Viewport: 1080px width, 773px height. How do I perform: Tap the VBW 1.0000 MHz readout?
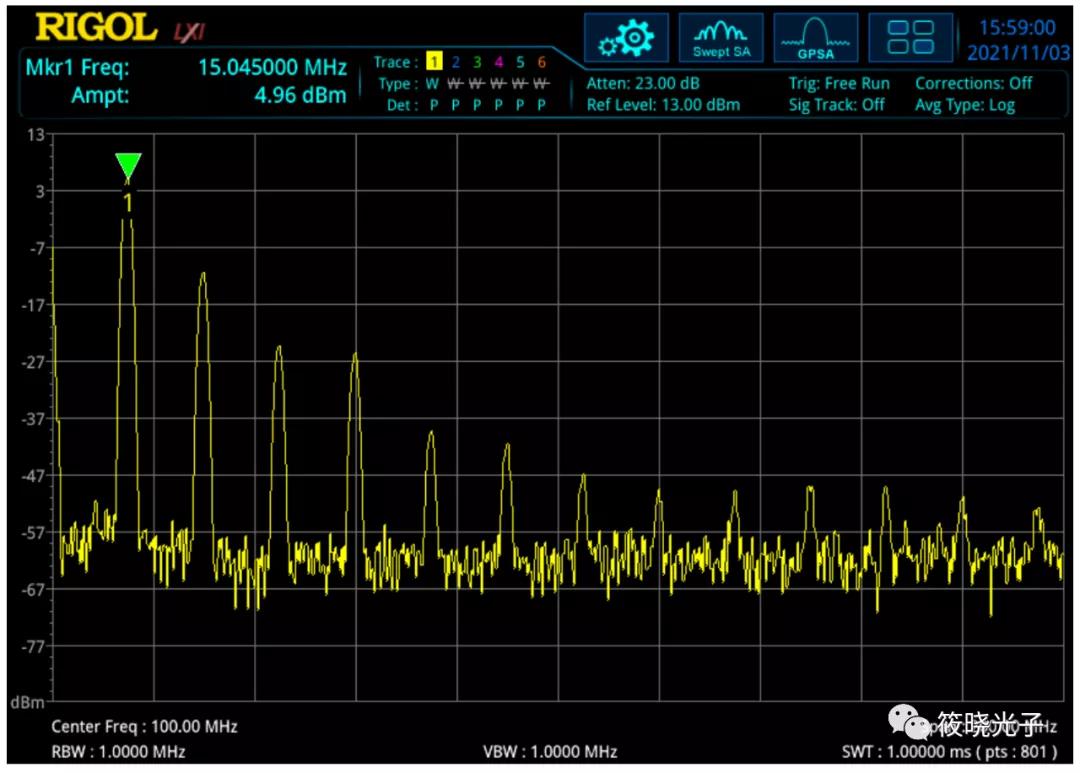tap(550, 751)
